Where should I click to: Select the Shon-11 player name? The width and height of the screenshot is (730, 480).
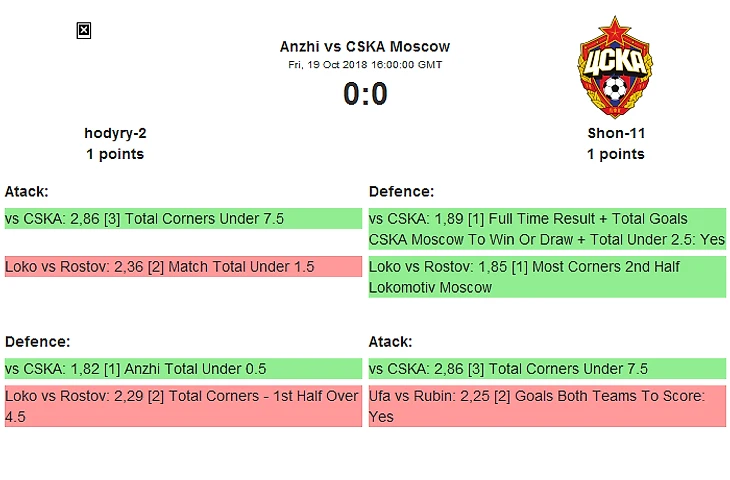coord(615,133)
